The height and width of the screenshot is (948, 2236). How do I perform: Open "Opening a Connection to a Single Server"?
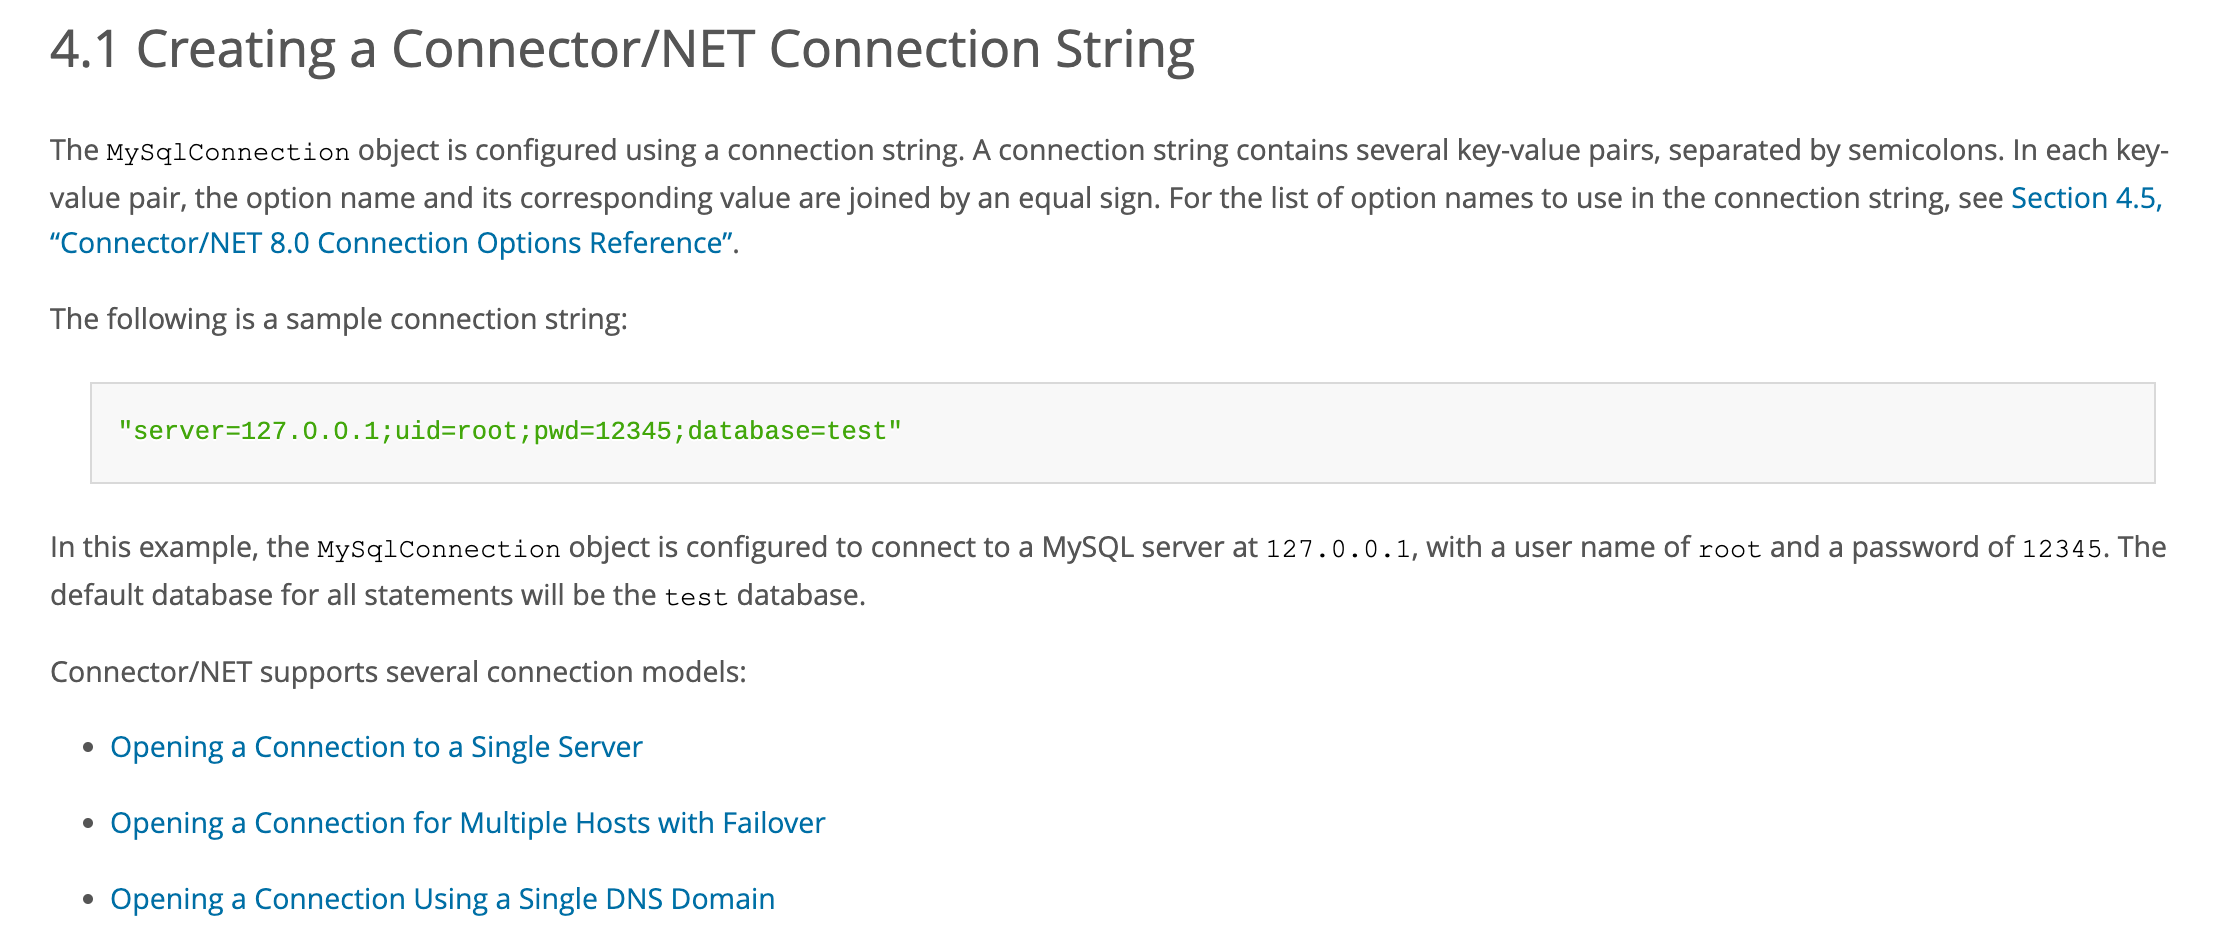tap(376, 747)
